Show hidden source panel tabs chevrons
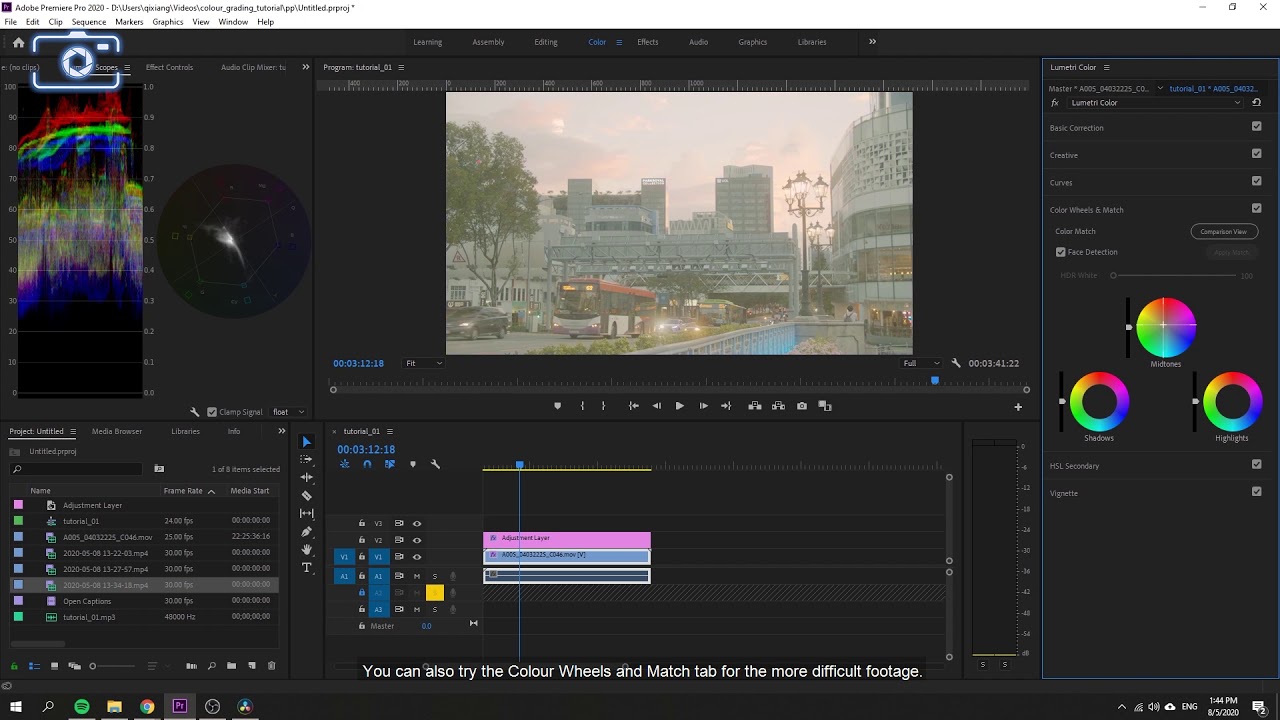 pyautogui.click(x=305, y=67)
